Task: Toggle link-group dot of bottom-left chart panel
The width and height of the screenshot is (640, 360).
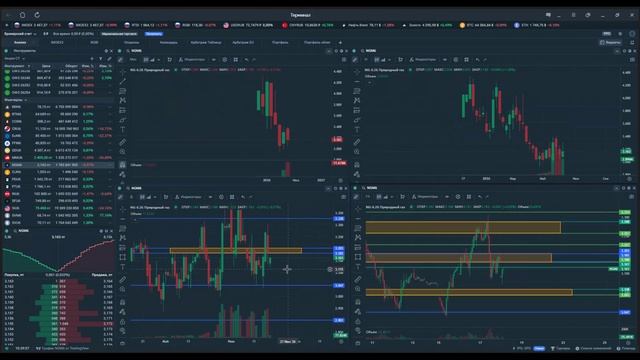Action: click(x=120, y=188)
